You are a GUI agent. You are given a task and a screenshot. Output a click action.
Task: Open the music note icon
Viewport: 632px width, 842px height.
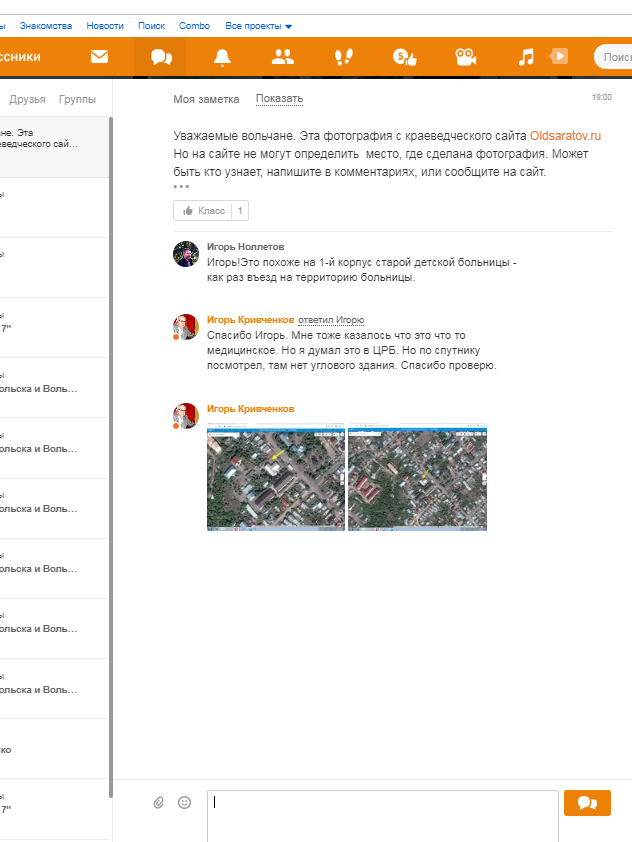[x=527, y=57]
